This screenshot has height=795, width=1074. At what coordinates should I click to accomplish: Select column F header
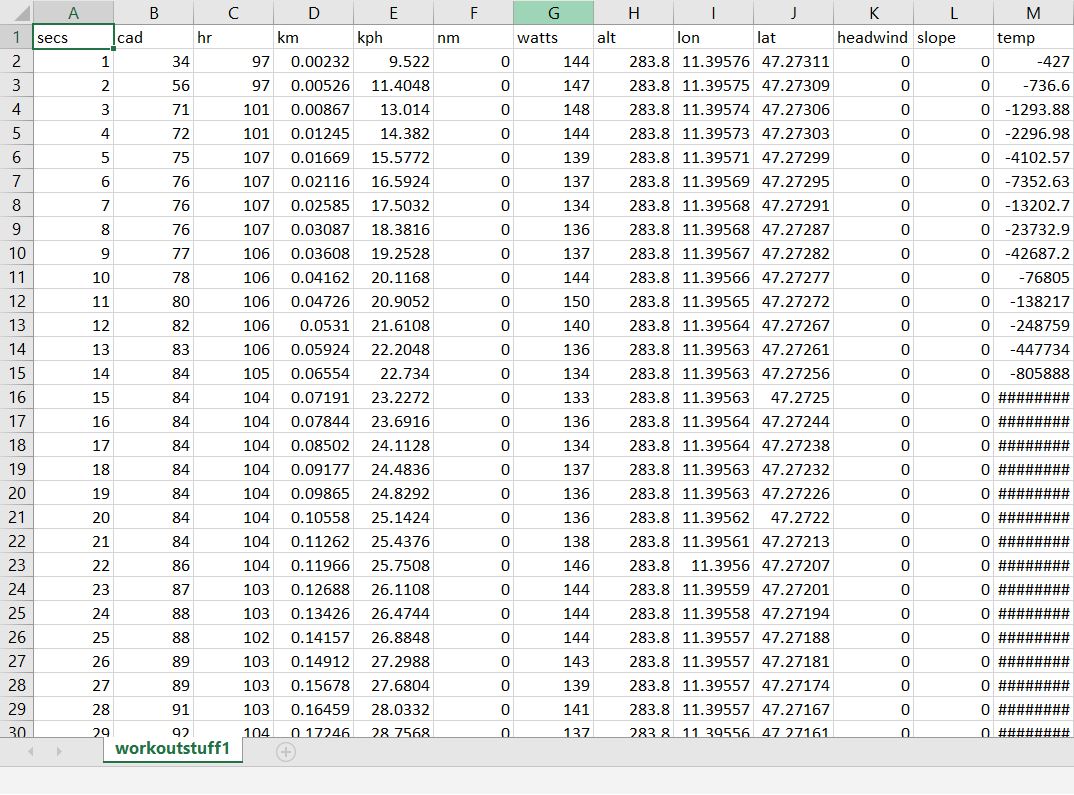(x=473, y=13)
